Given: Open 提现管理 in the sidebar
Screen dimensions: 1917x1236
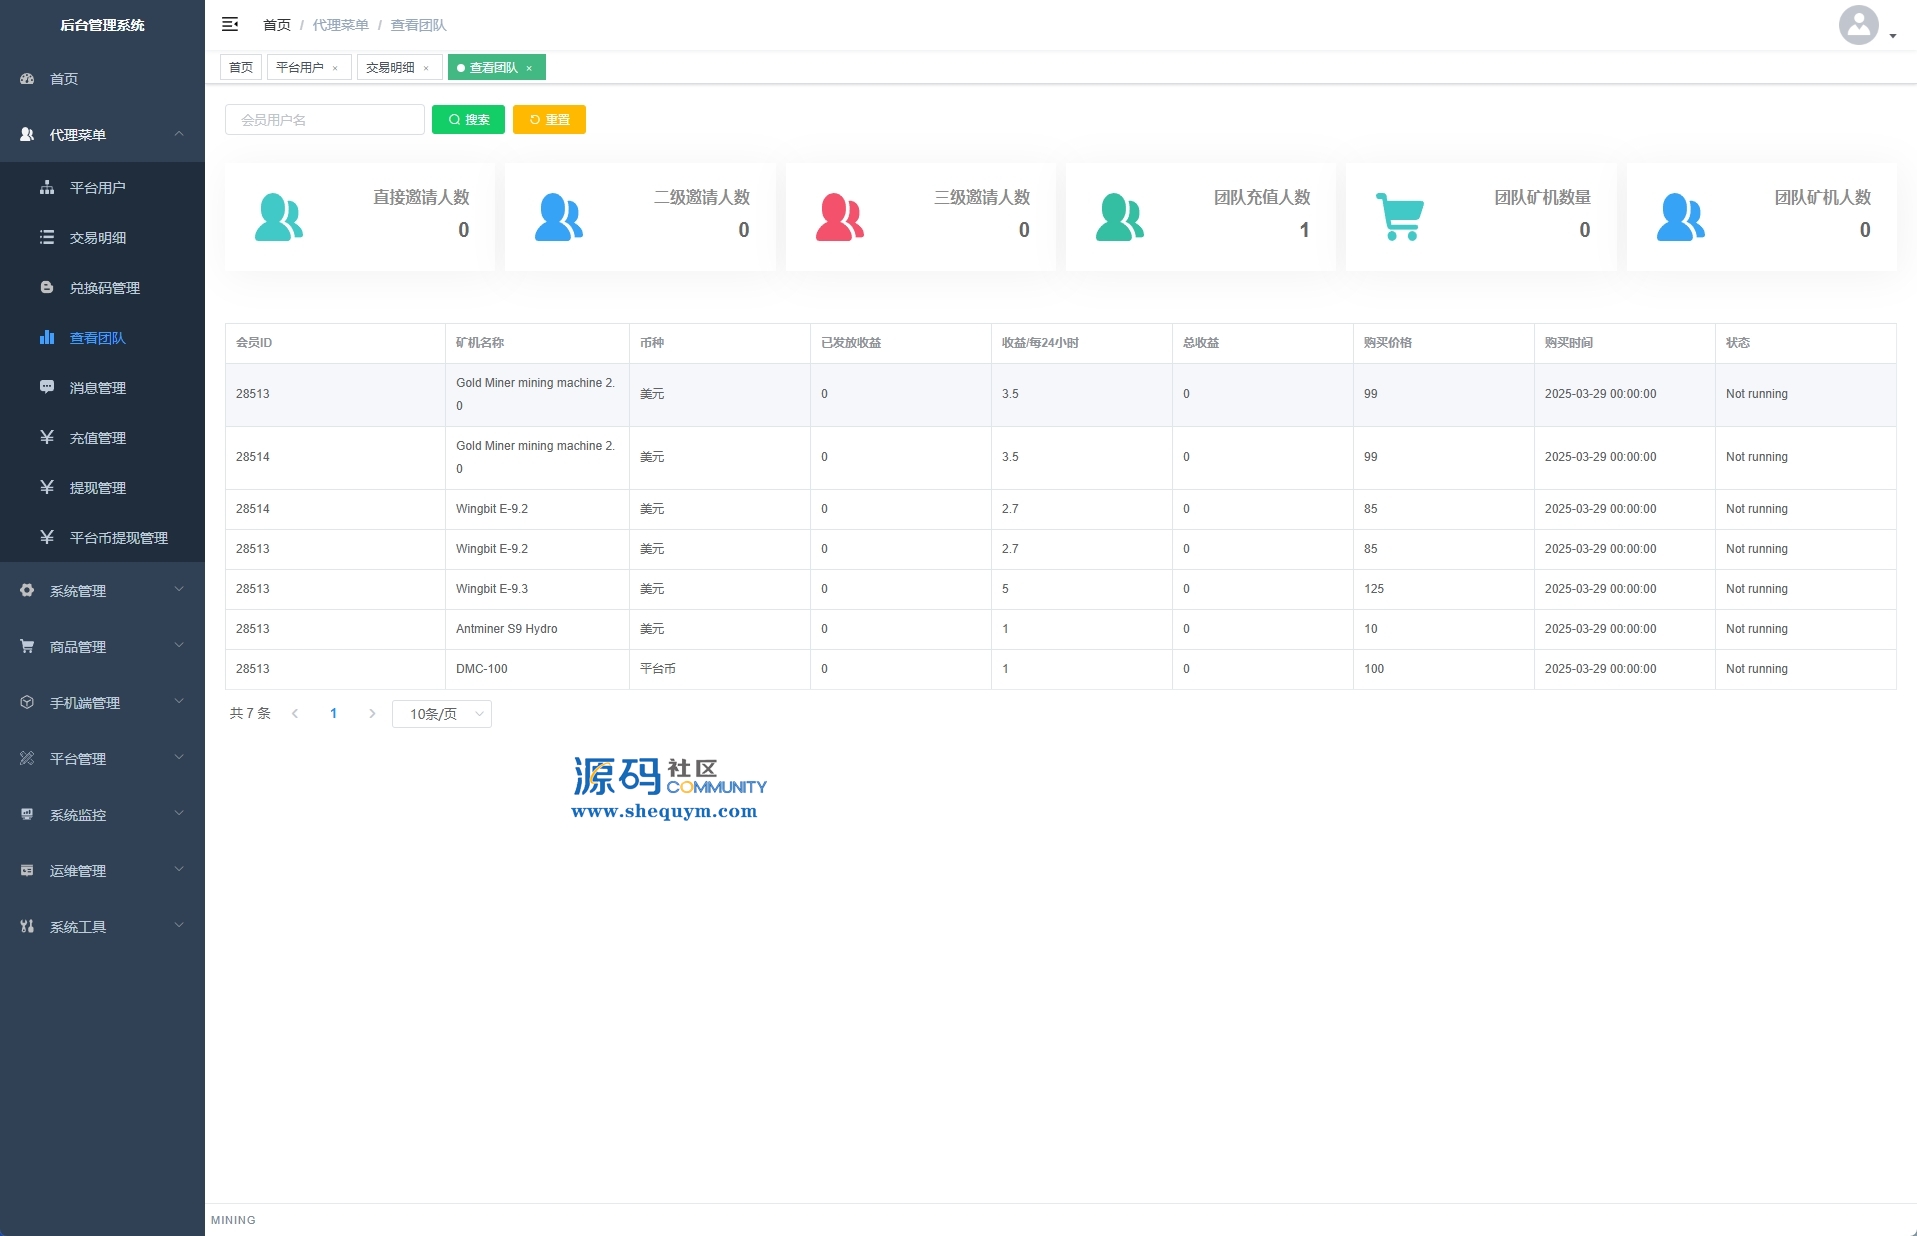Looking at the screenshot, I should pos(98,488).
